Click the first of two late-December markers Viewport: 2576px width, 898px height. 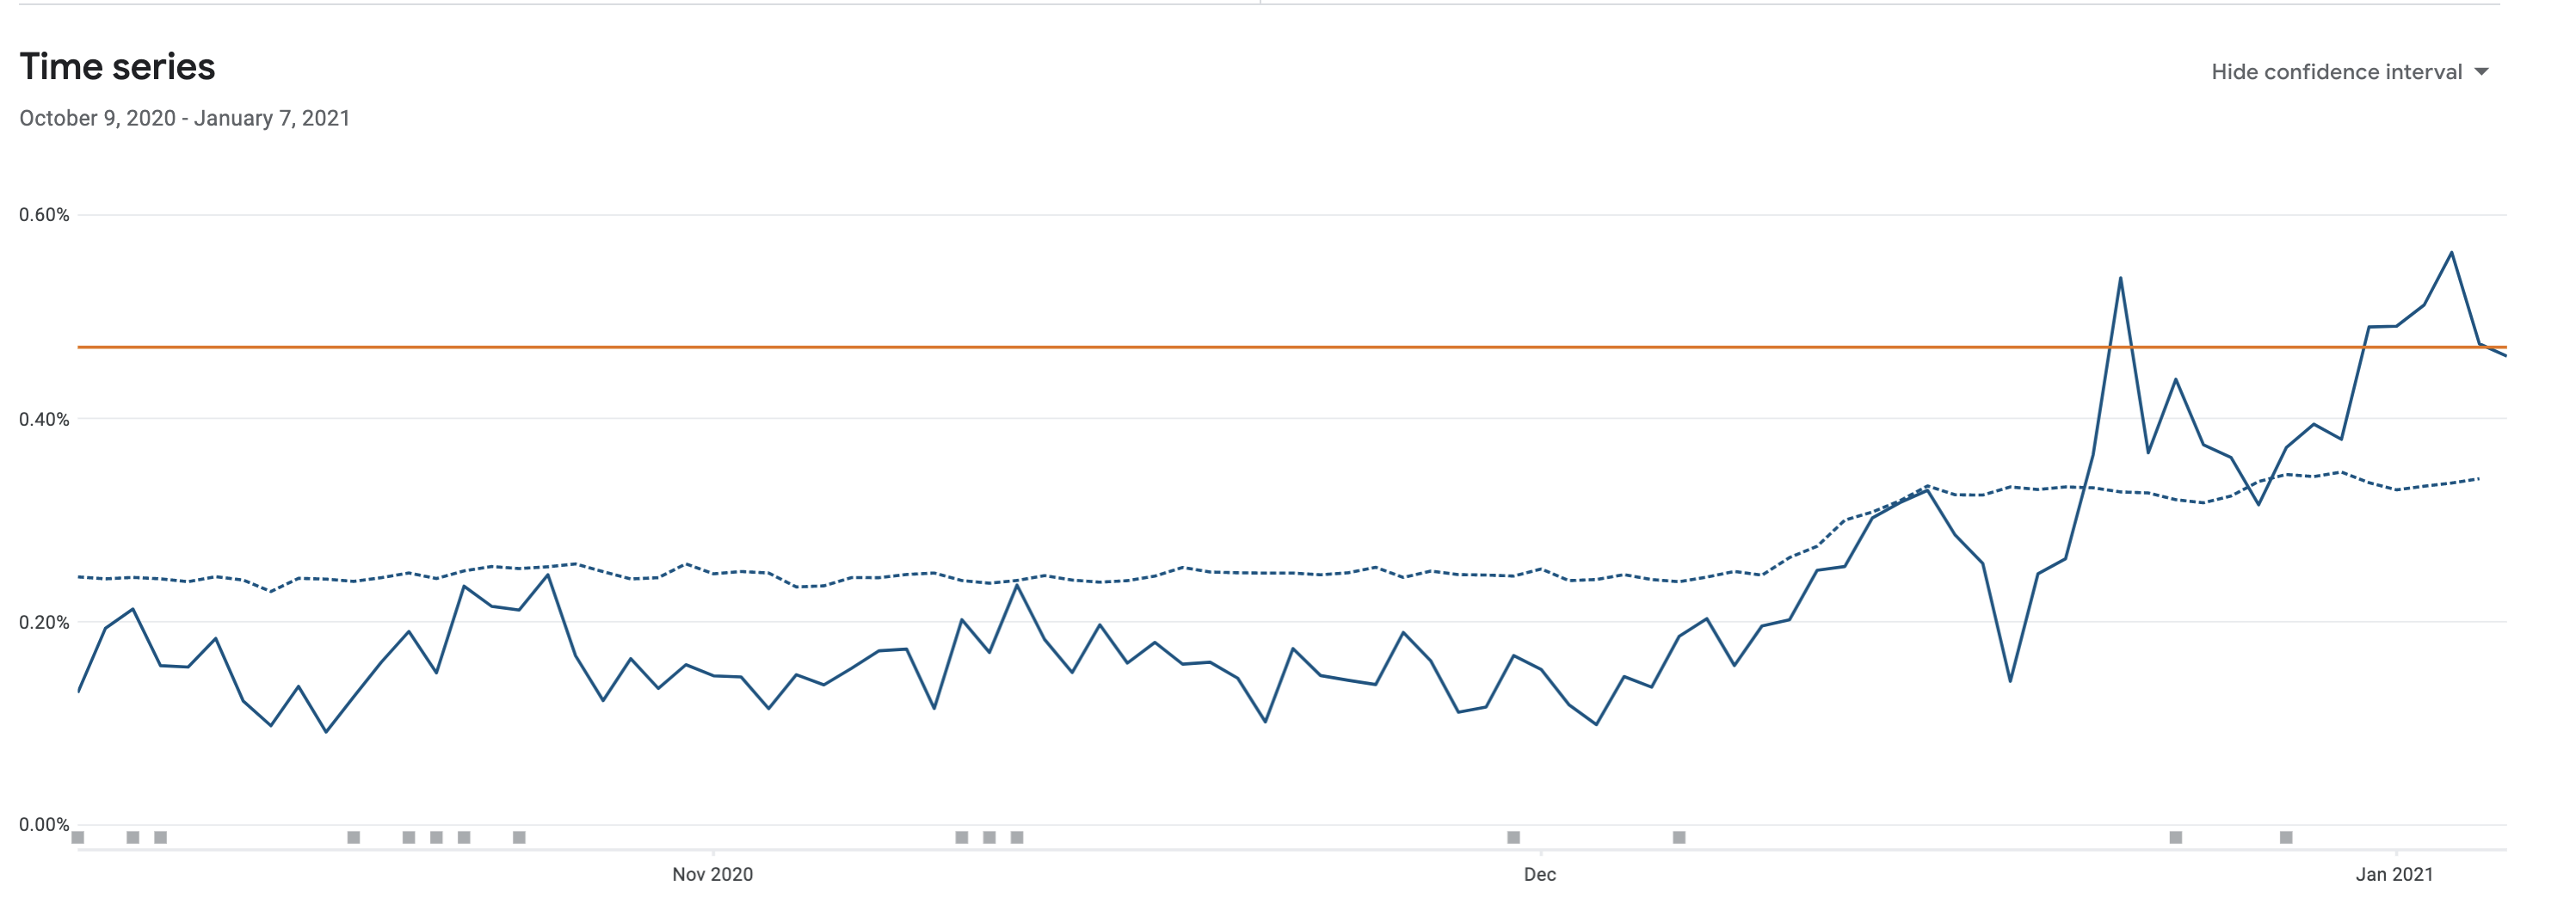2176,837
